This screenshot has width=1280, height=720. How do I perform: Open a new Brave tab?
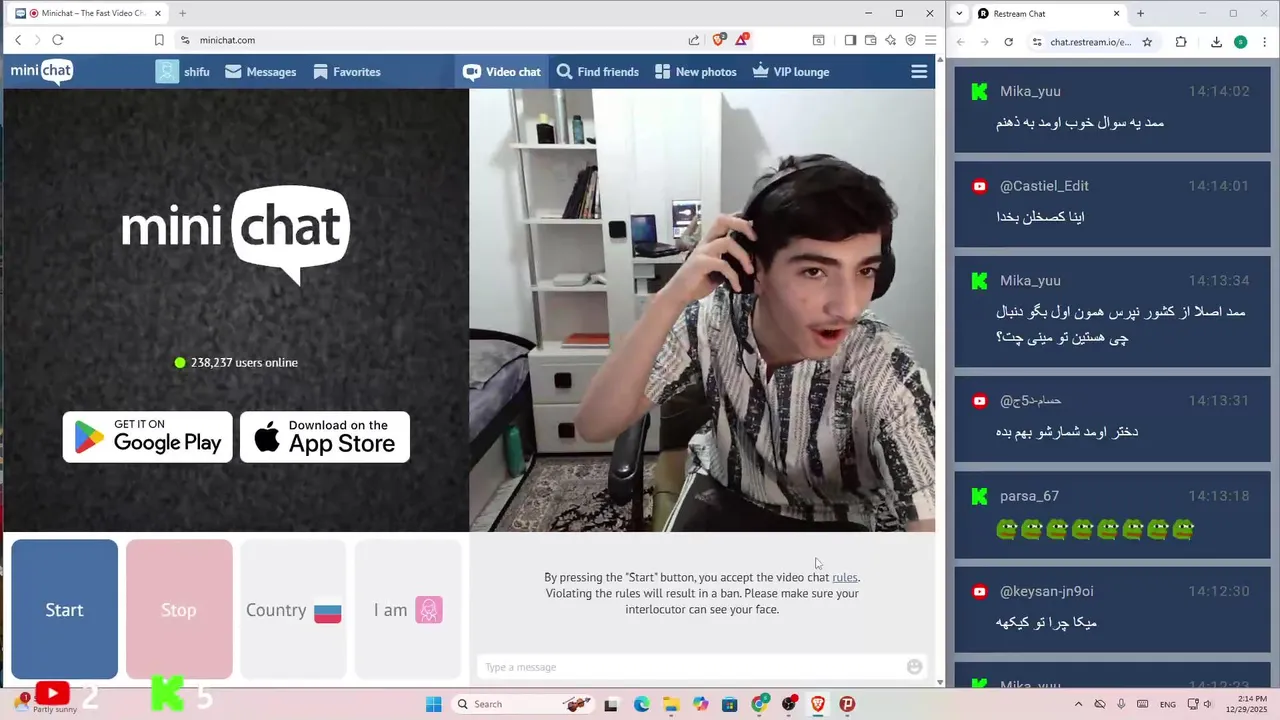tap(182, 13)
